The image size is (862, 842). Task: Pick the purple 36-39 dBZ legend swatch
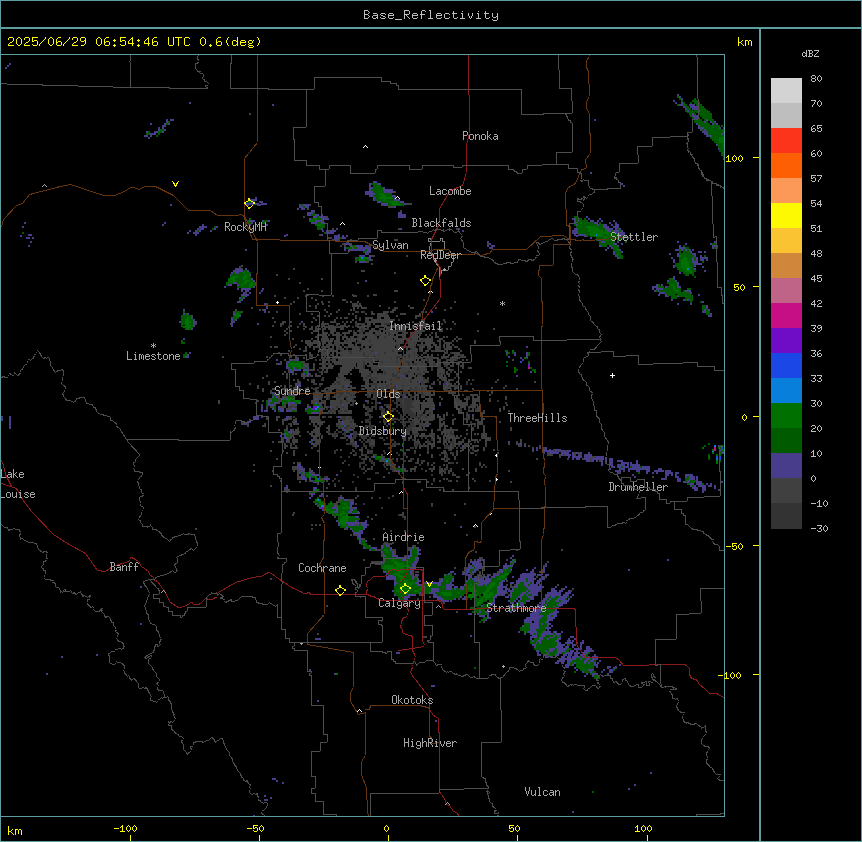(786, 341)
